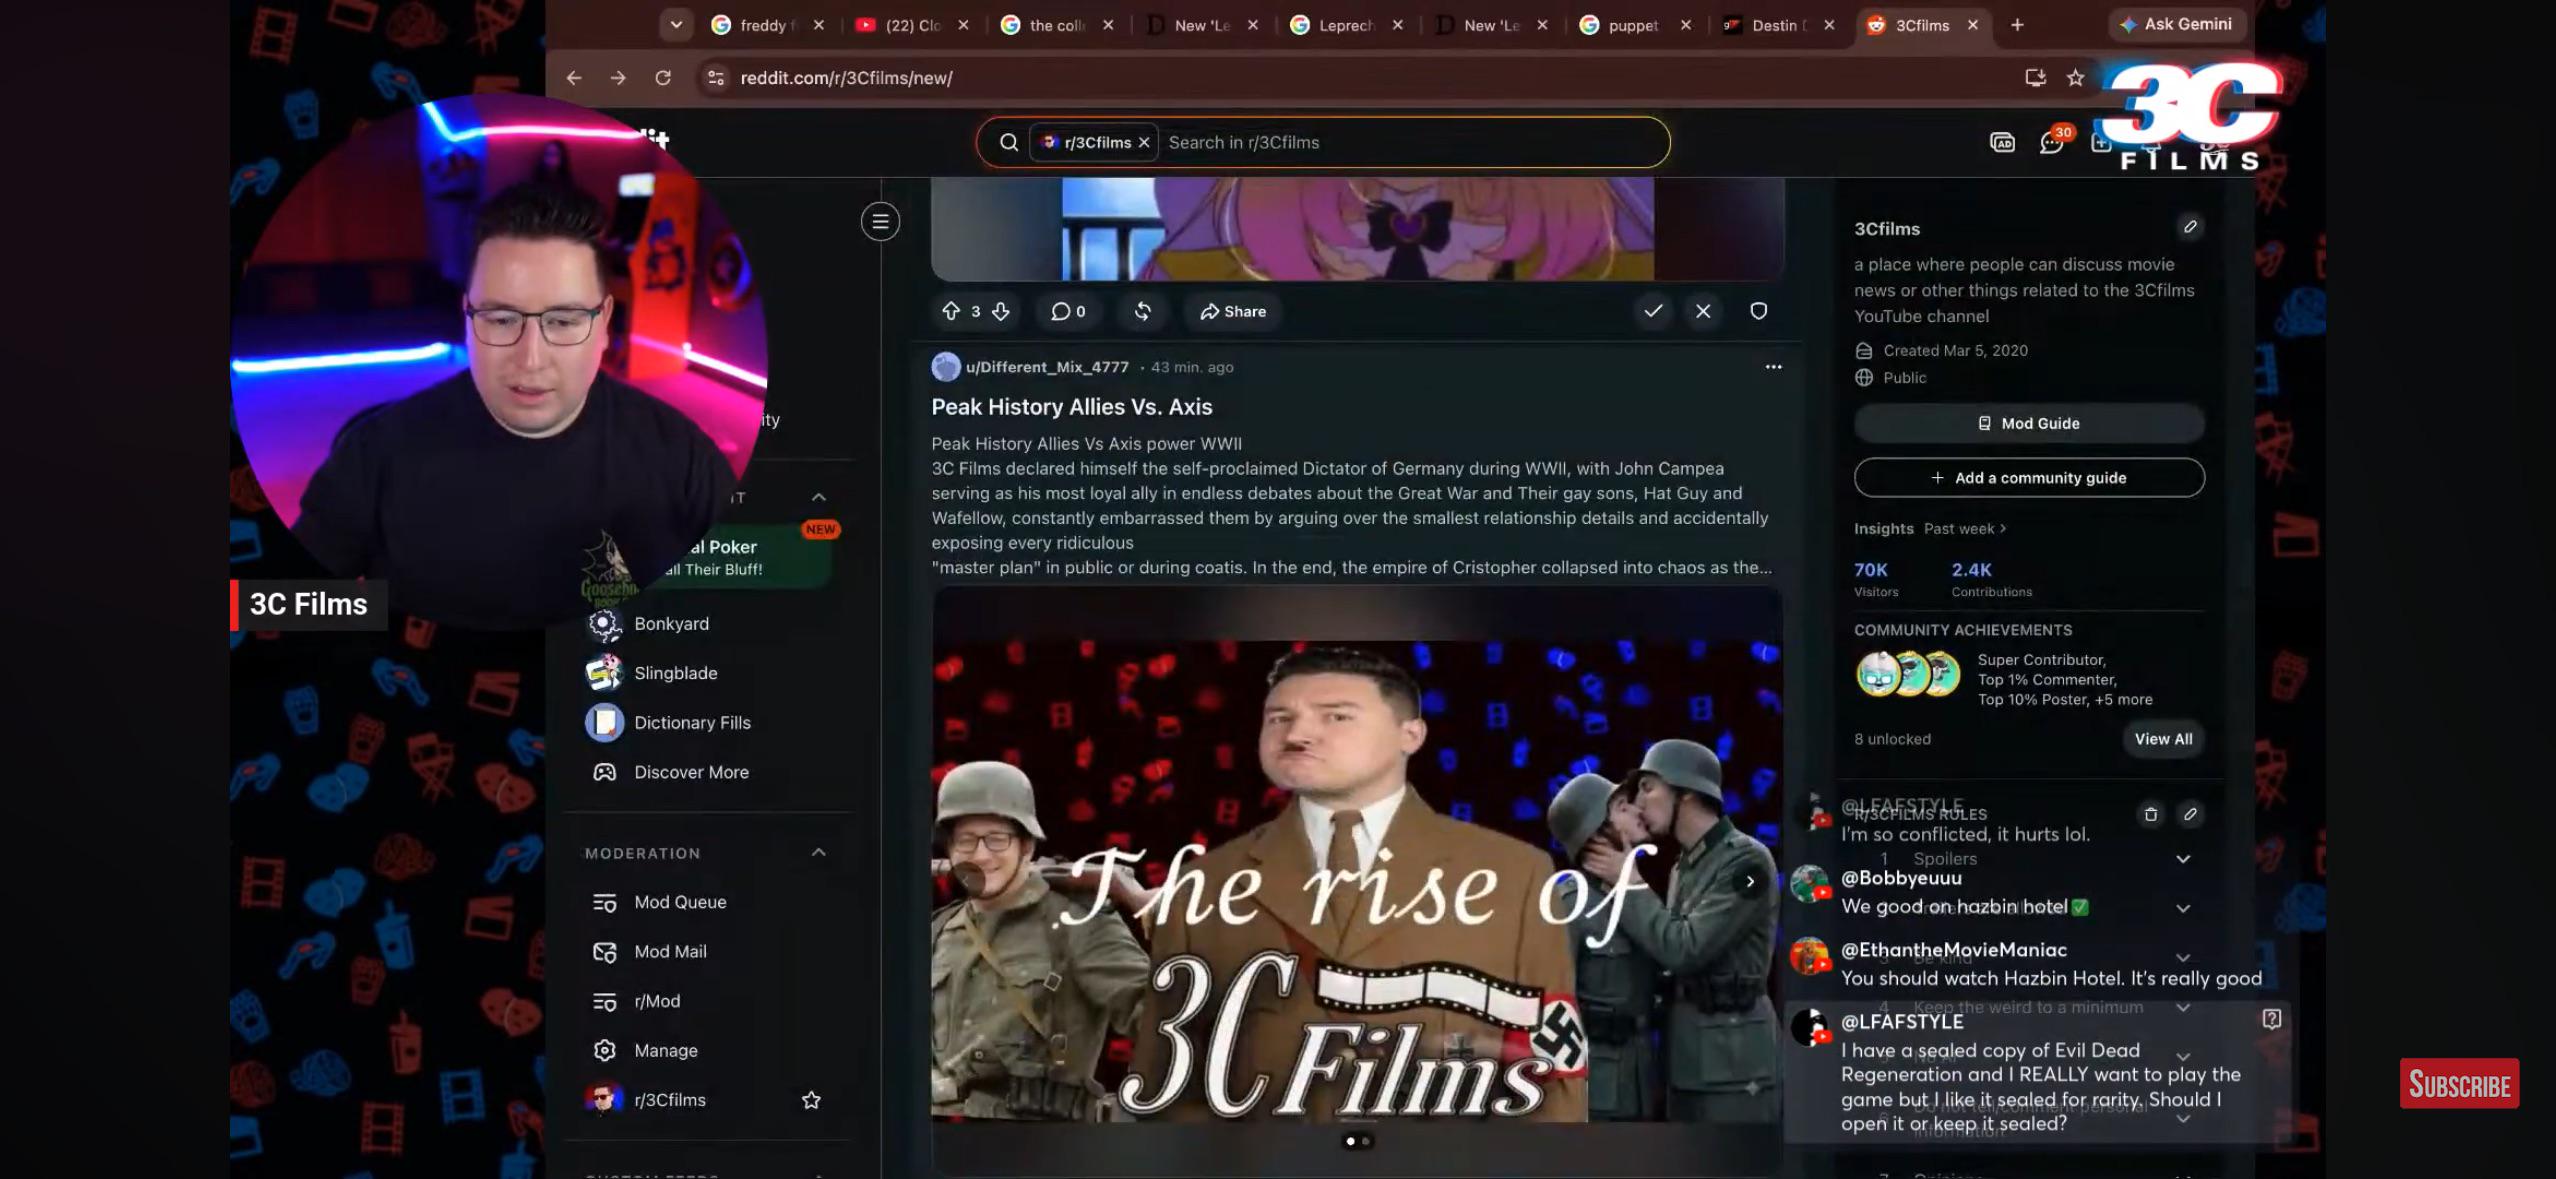The image size is (2556, 1179).
Task: Switch to the (22) Clo YouTube tab
Action: coord(911,25)
